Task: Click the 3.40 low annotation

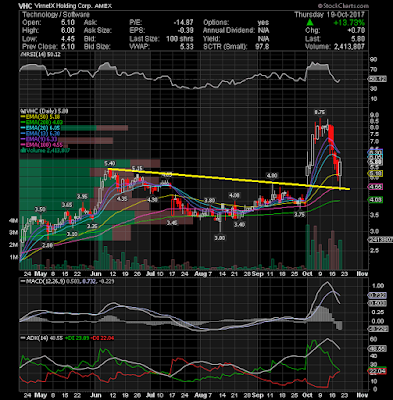Action: click(x=239, y=225)
